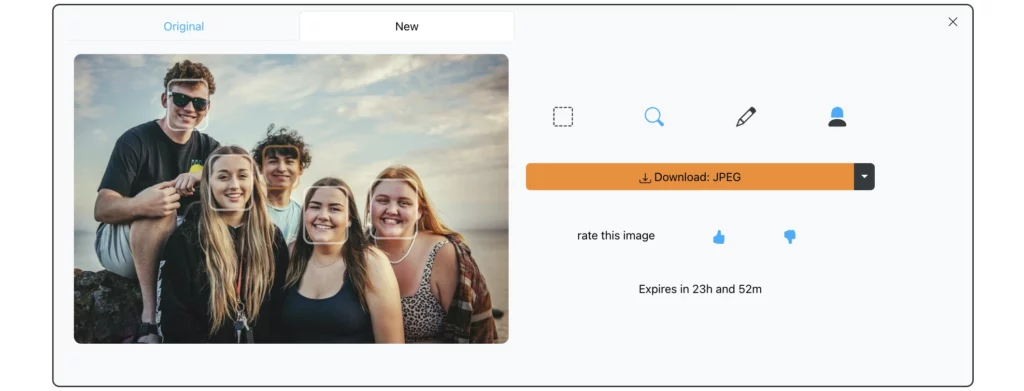Download the image as JPEG

[x=690, y=177]
